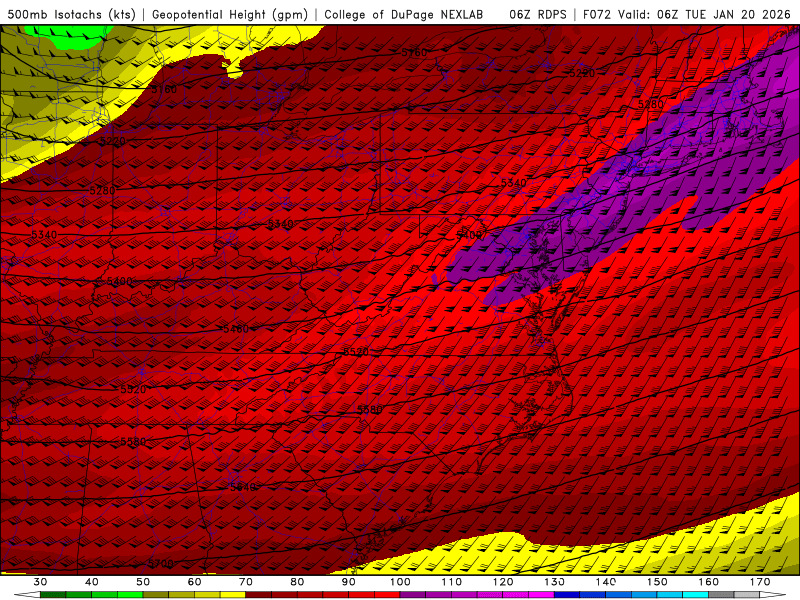Click the 150 value on the color scale
The height and width of the screenshot is (600, 800).
tap(658, 582)
